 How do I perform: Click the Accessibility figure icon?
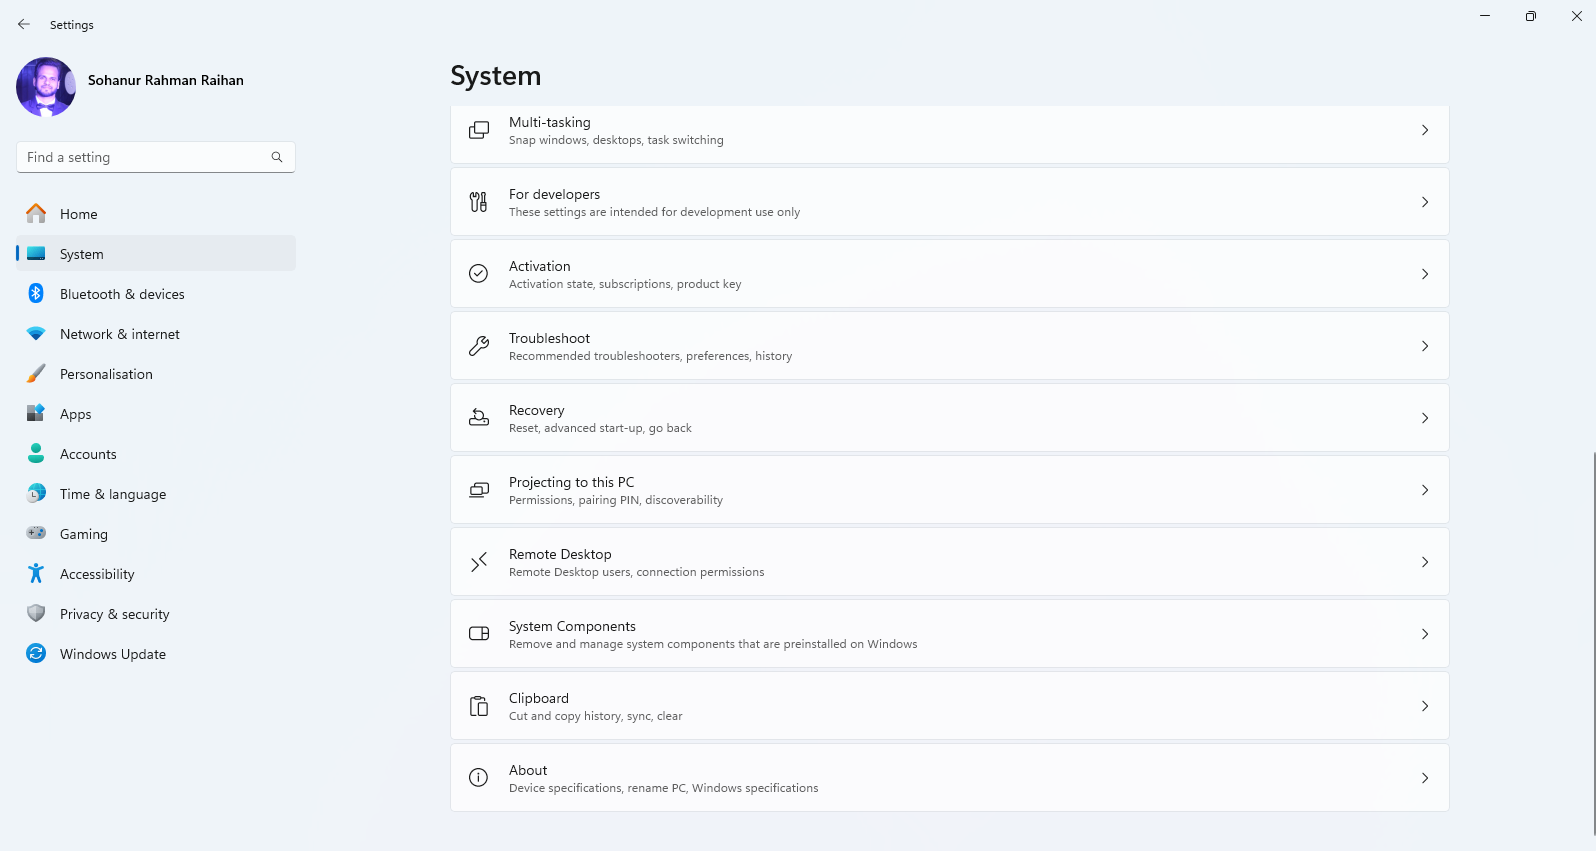36,573
